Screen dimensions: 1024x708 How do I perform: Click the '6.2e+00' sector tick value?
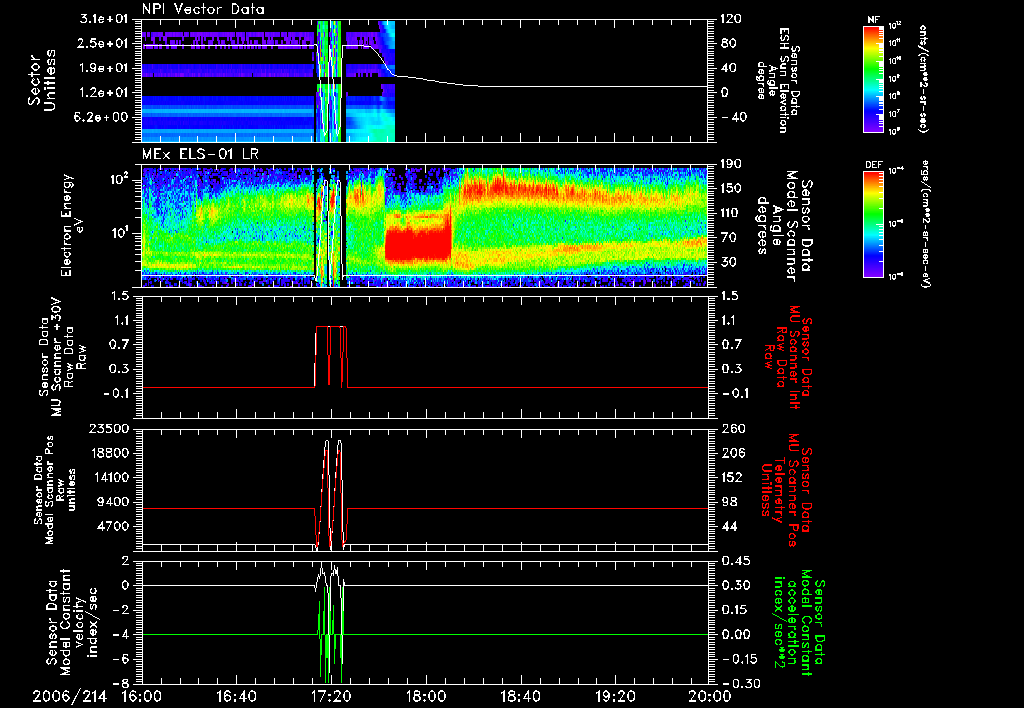tap(101, 117)
